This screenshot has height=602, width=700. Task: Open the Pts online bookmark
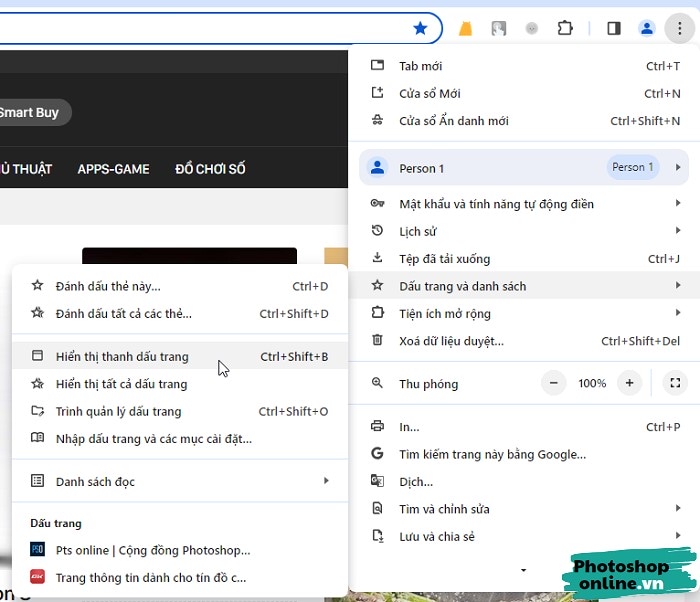[180, 550]
